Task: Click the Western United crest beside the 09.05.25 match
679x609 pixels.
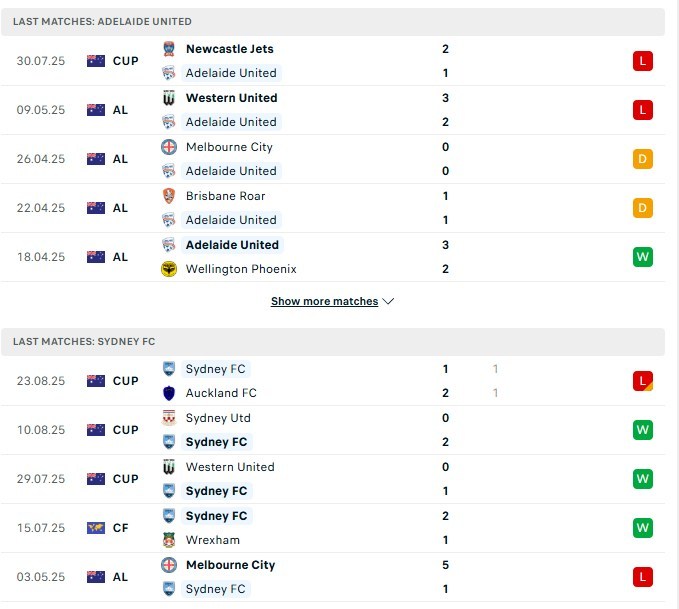Action: (169, 98)
